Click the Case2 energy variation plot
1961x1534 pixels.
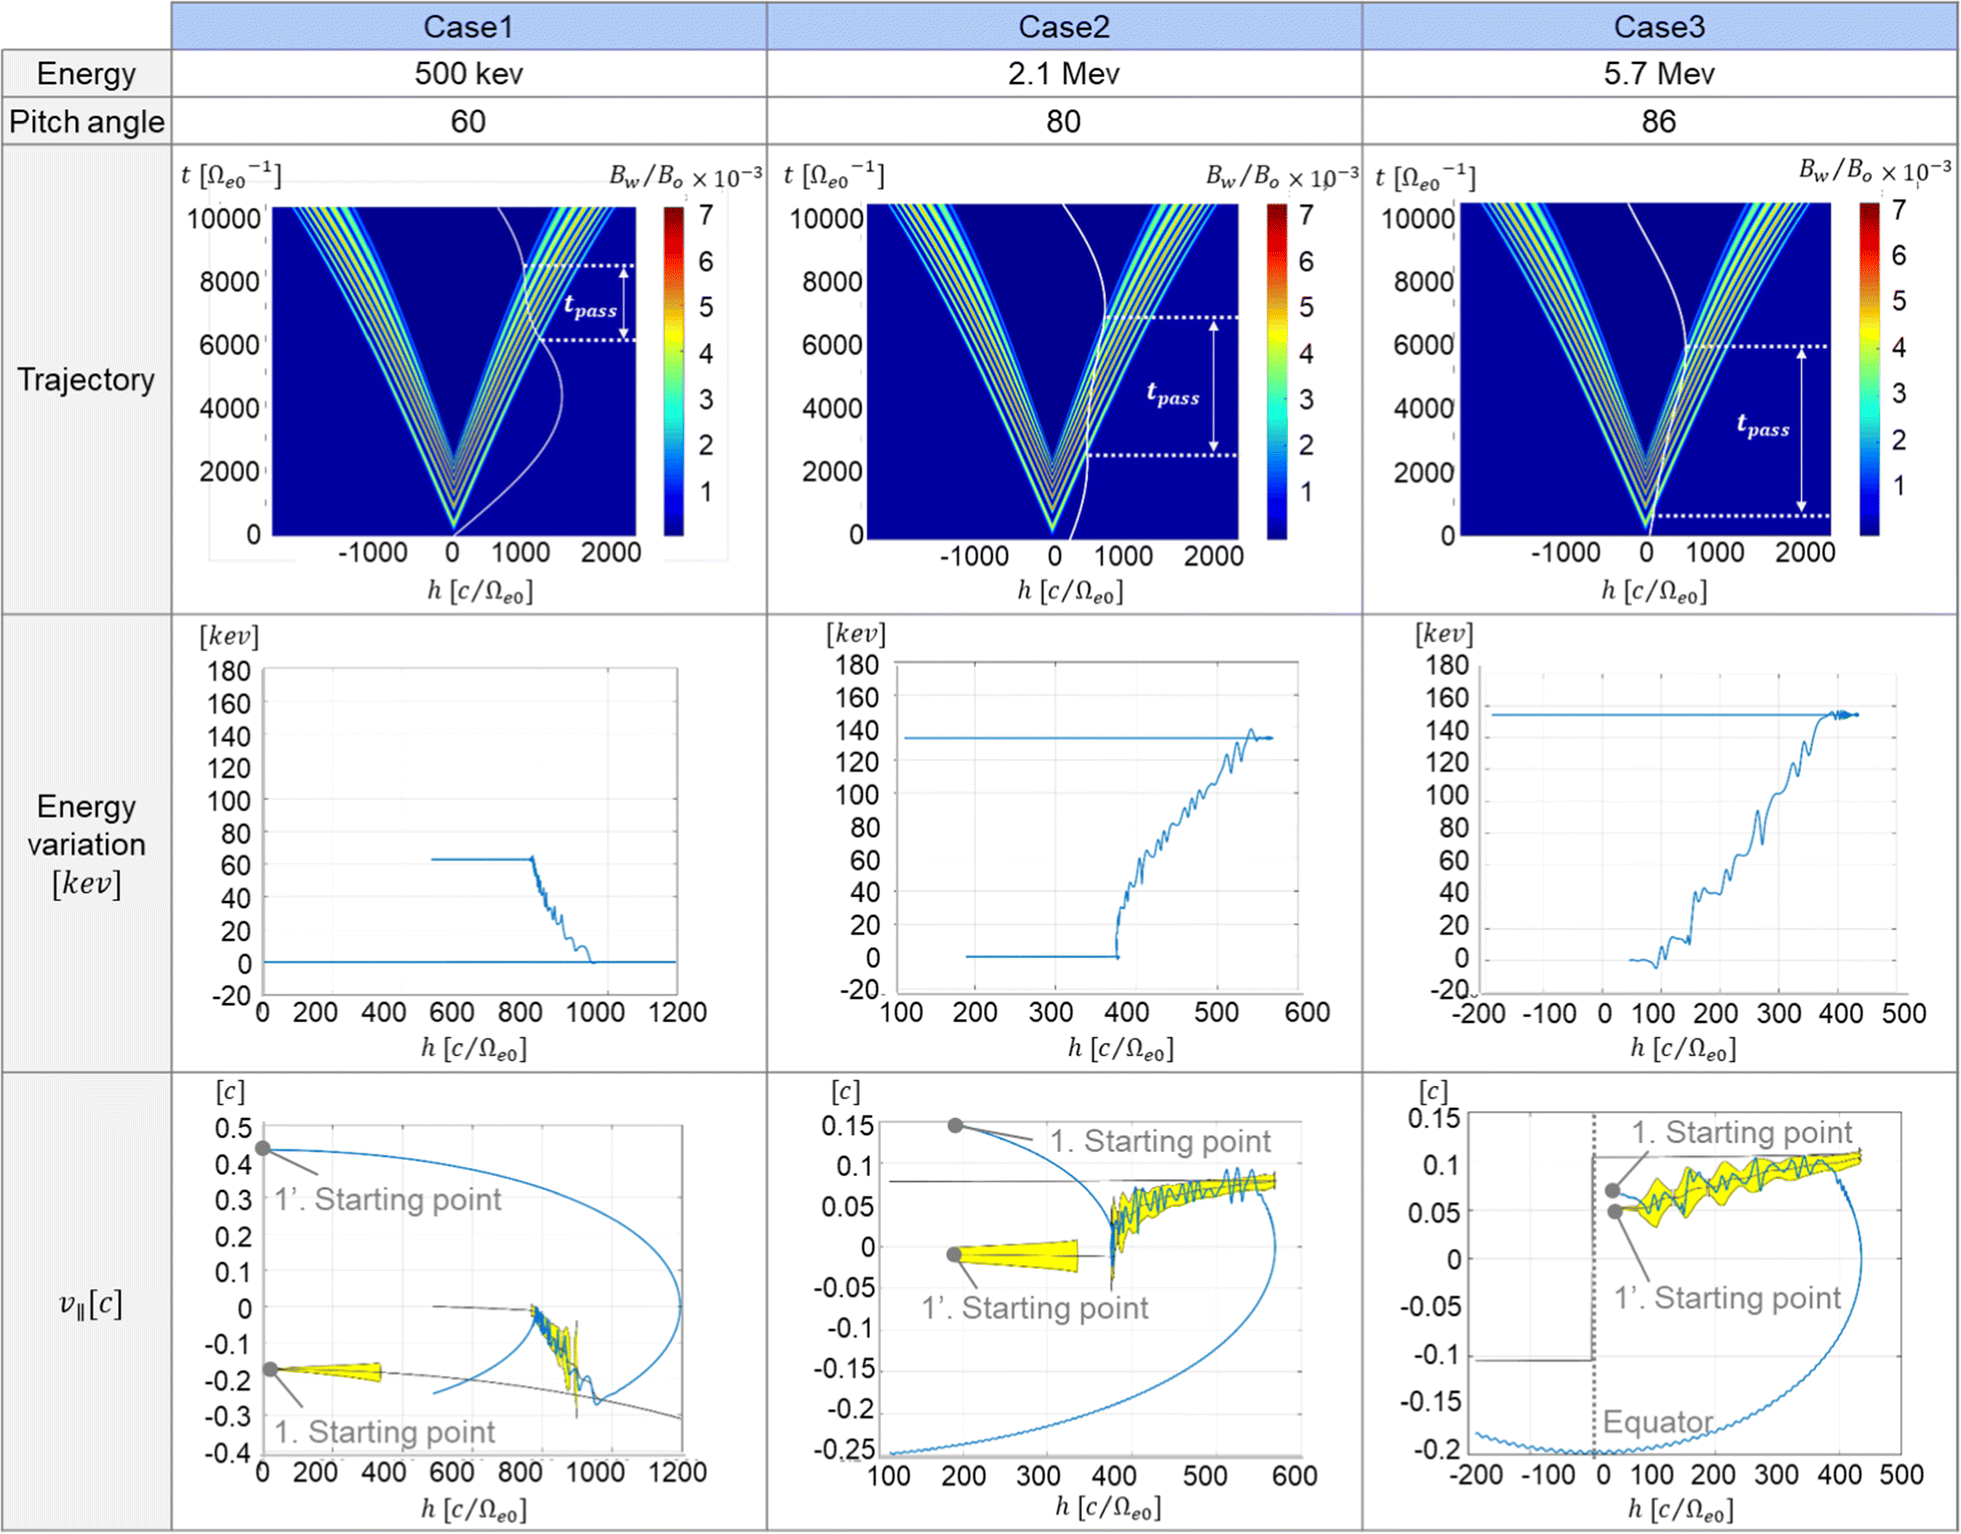[1097, 828]
